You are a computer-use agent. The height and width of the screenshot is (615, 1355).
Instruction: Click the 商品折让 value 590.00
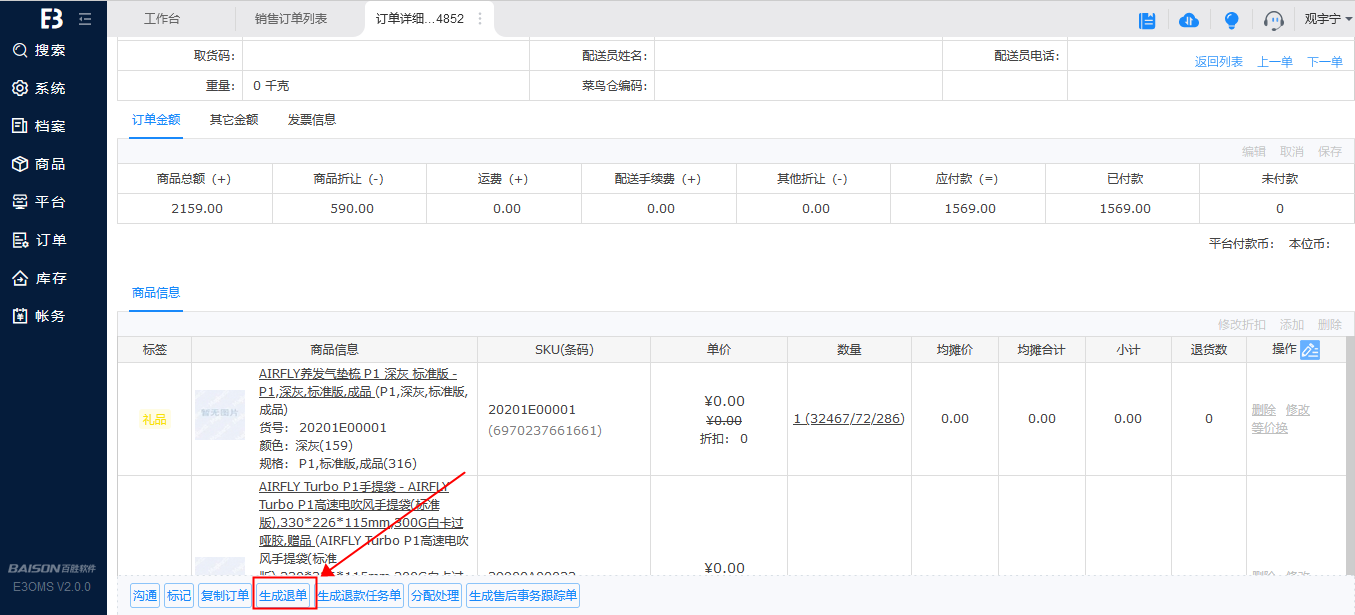coord(352,209)
